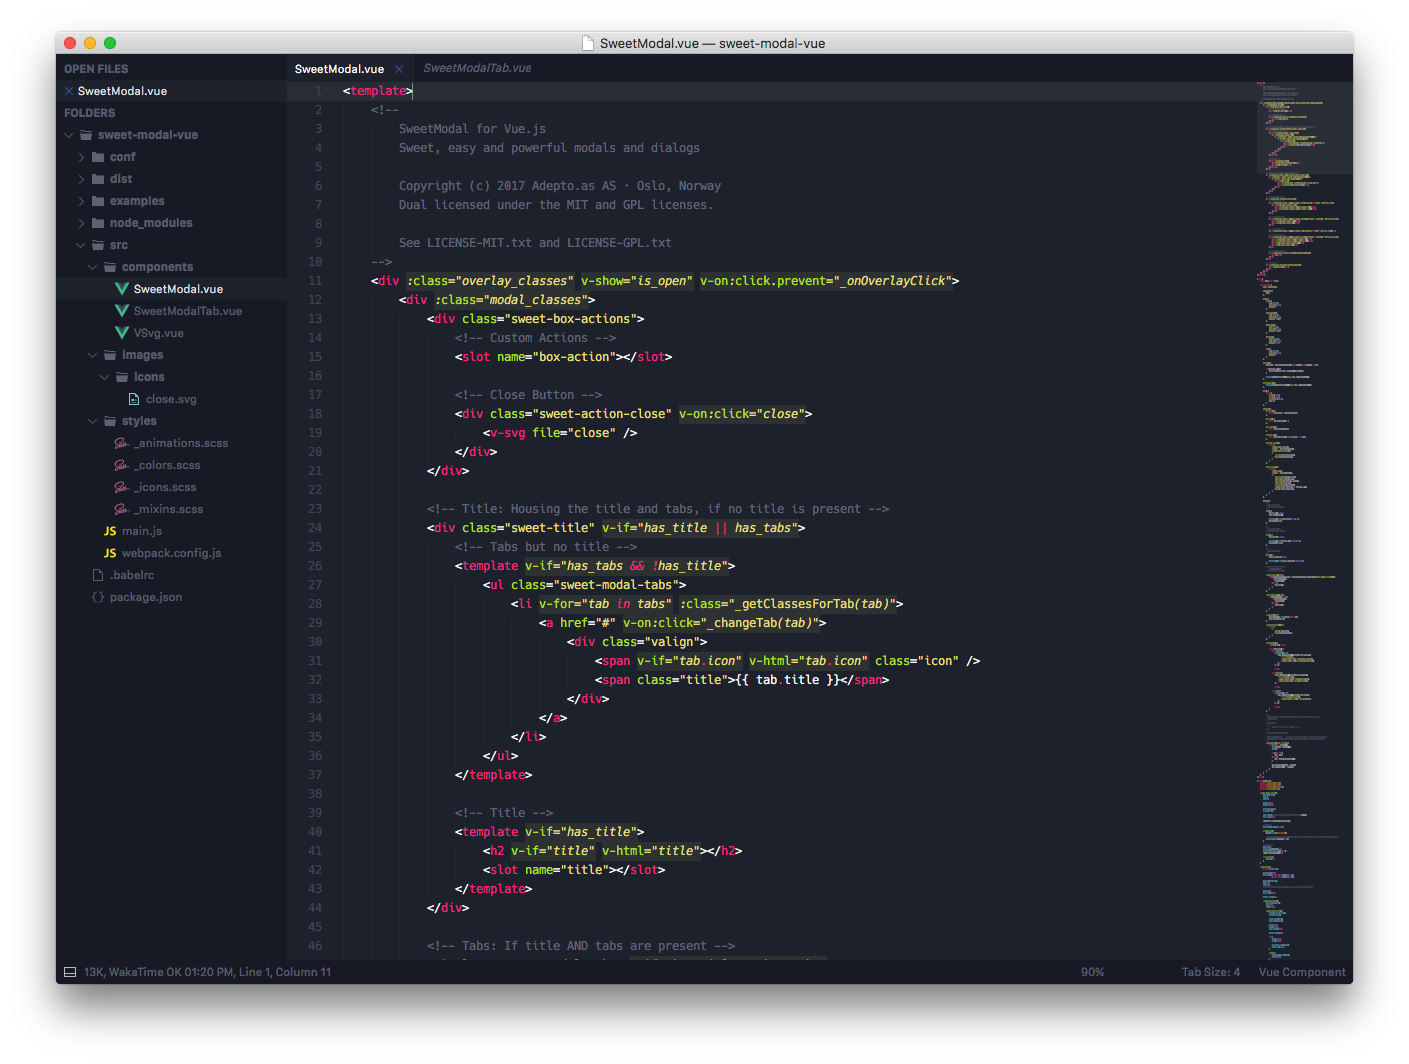Click the 'sweet-box-actions' class string

point(574,319)
